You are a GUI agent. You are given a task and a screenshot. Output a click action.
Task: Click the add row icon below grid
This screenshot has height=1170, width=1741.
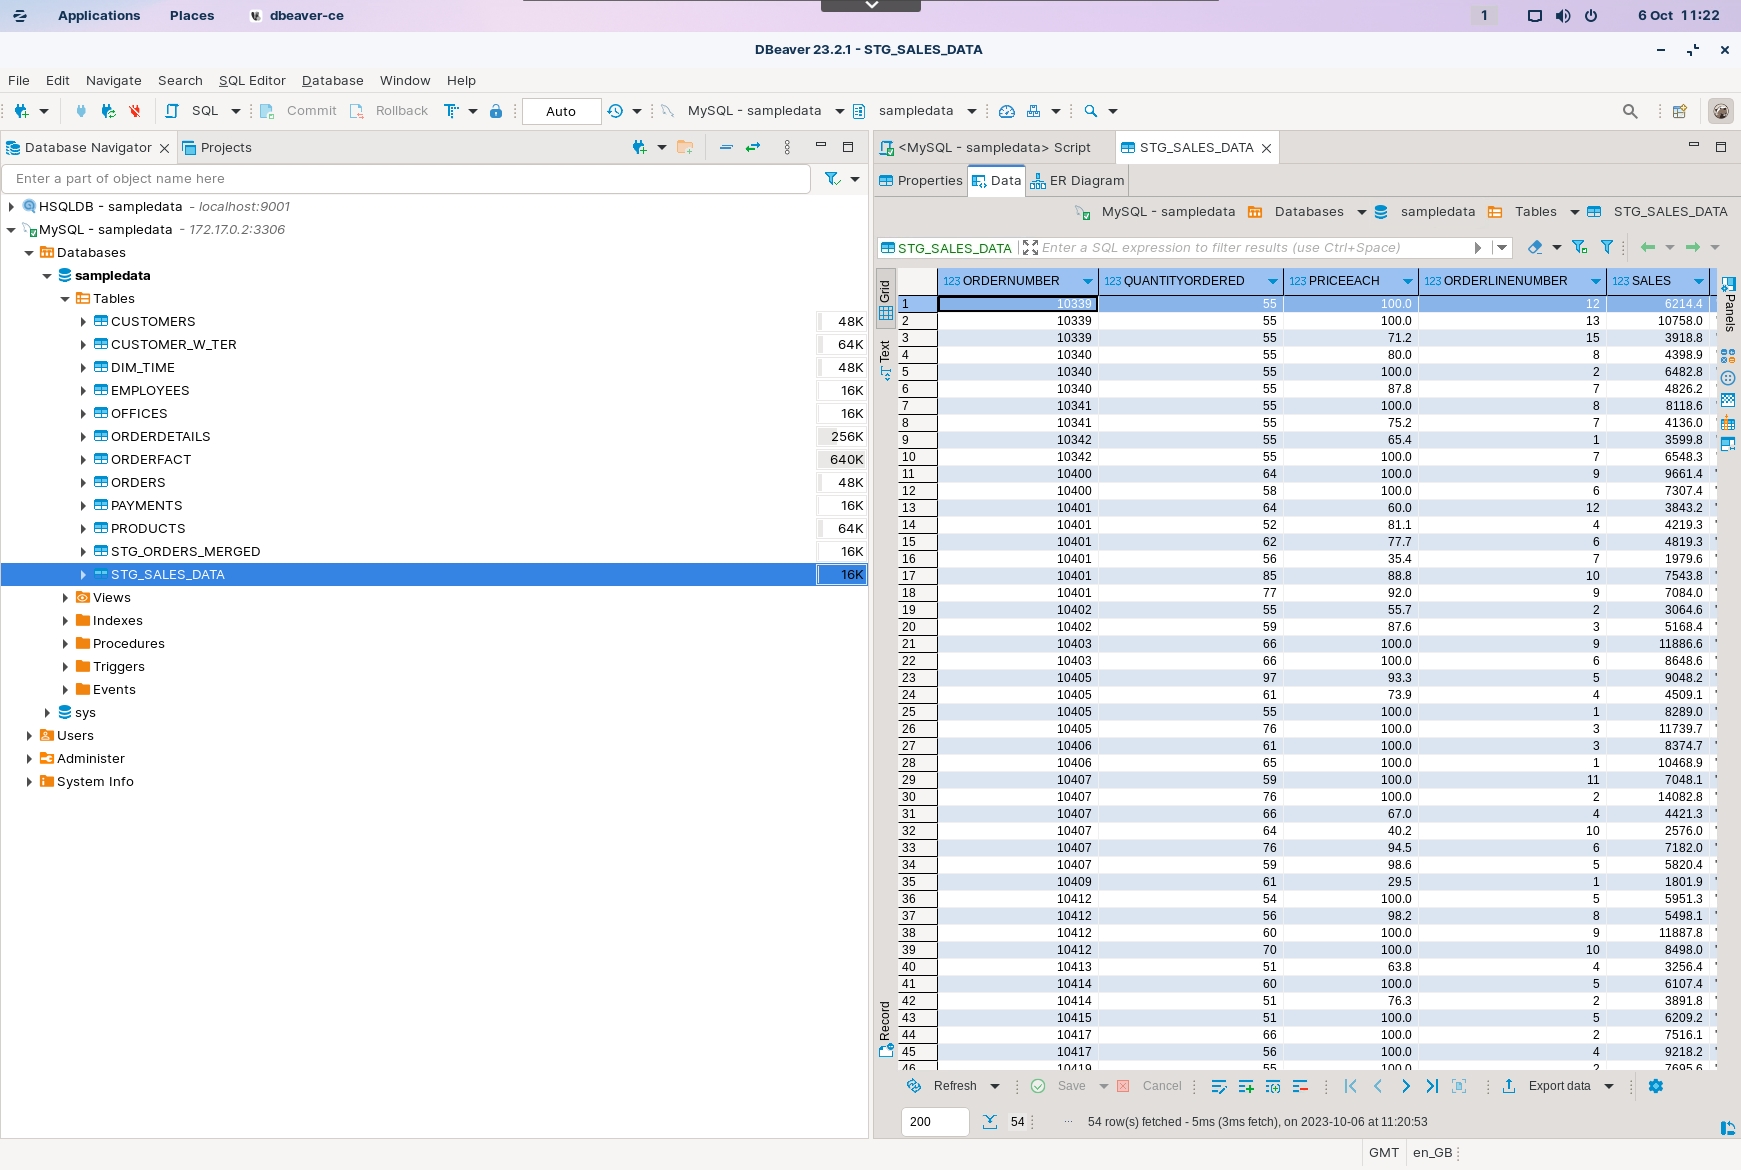(1246, 1086)
